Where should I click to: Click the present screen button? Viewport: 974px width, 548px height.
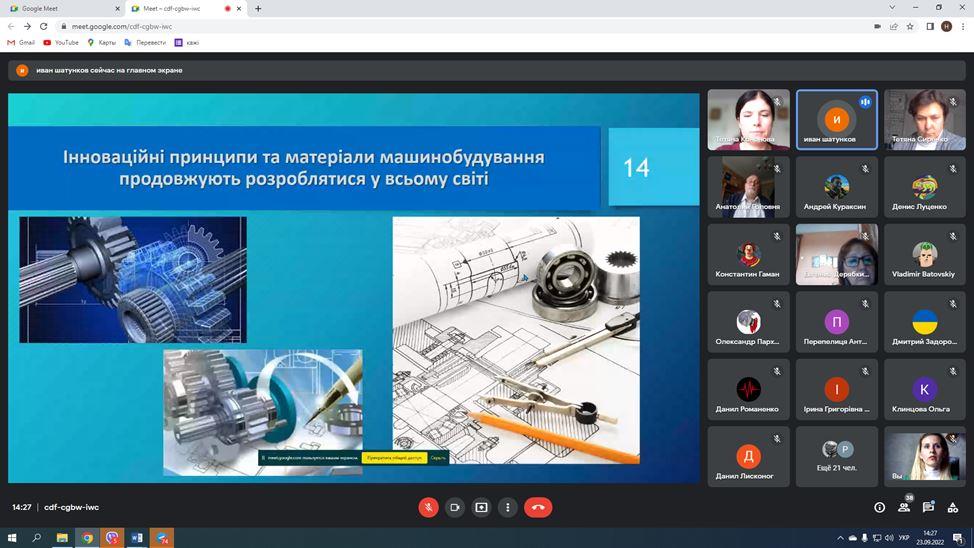(x=481, y=508)
